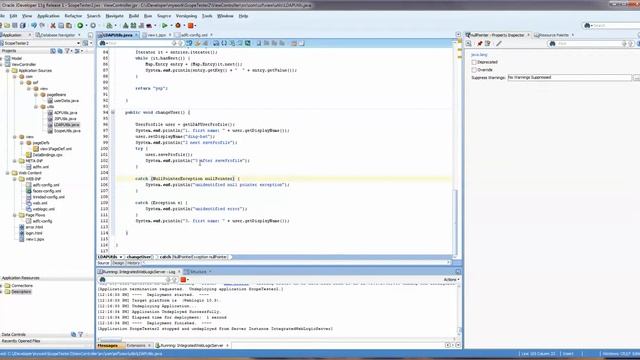Image resolution: width=640 pixels, height=360 pixels.
Task: Toggle the Override checkbox
Action: (474, 70)
